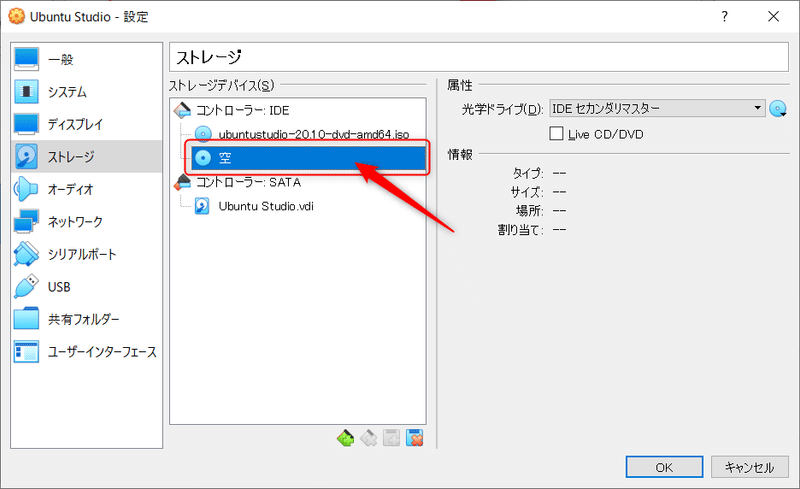The height and width of the screenshot is (489, 800).
Task: Open 光学ドライブ IDE セカンダリマスター dropdown
Action: (657, 108)
